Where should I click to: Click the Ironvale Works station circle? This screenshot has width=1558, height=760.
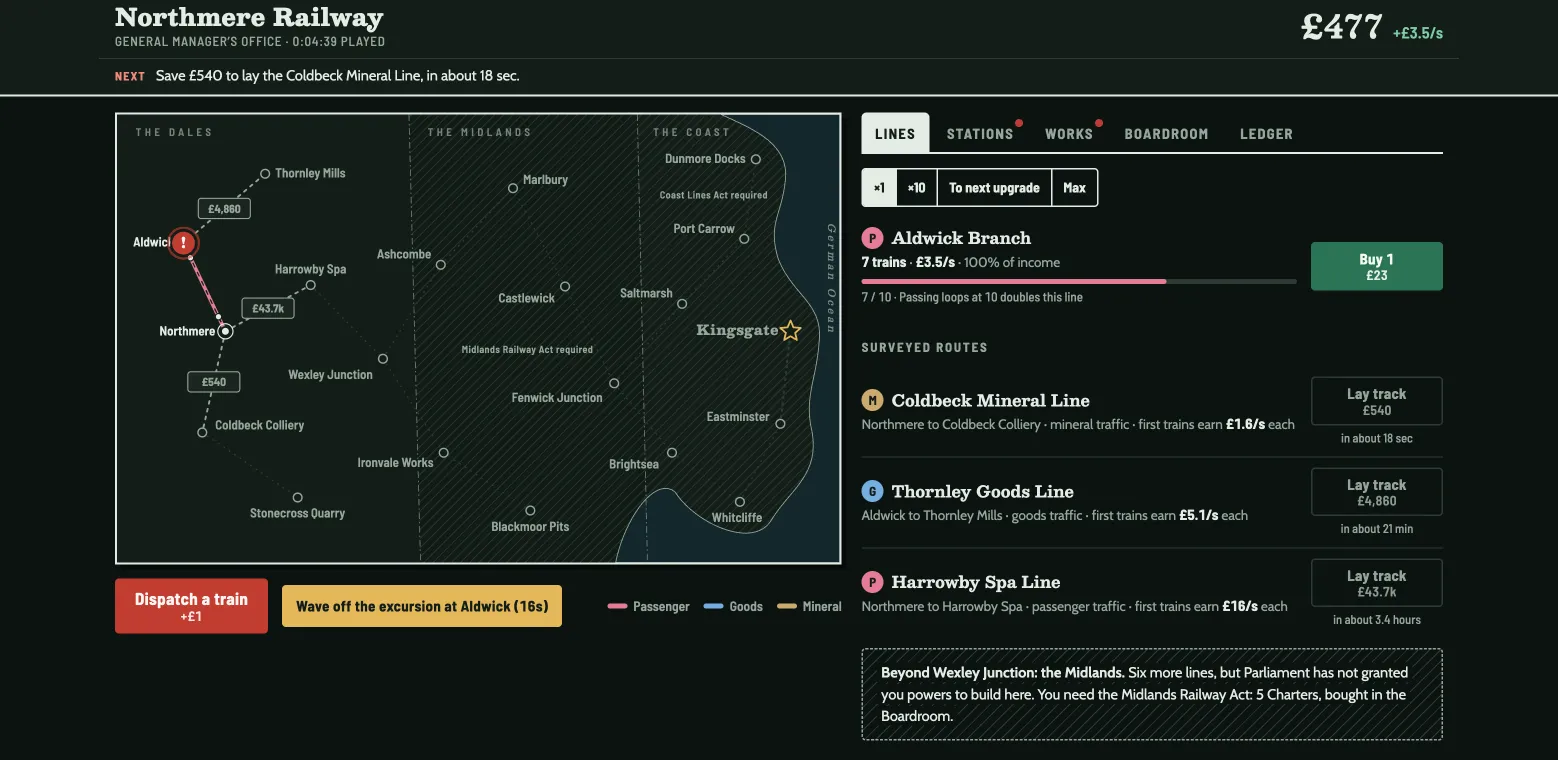444,453
